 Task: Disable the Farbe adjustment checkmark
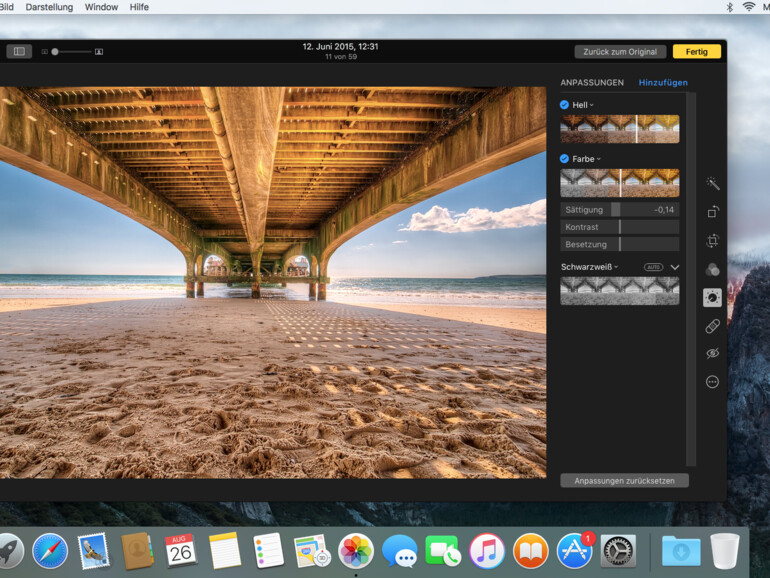[565, 159]
